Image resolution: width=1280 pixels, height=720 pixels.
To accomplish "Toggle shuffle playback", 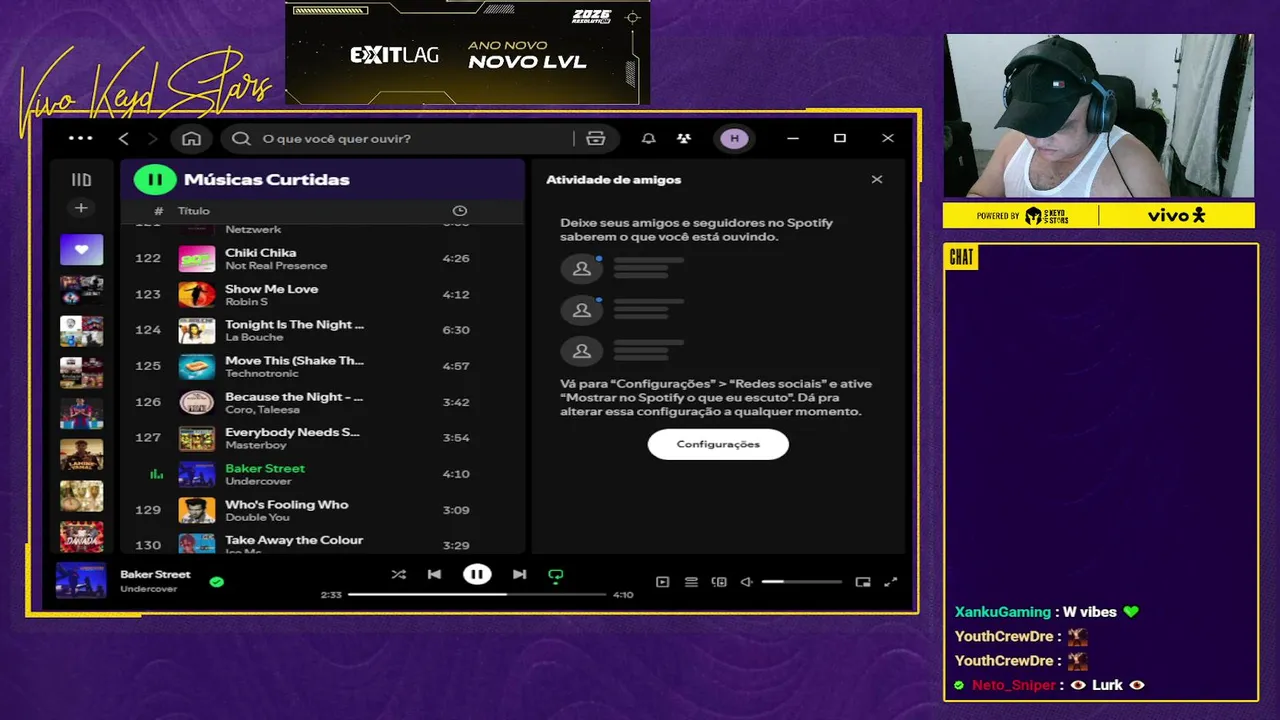I will [x=399, y=575].
